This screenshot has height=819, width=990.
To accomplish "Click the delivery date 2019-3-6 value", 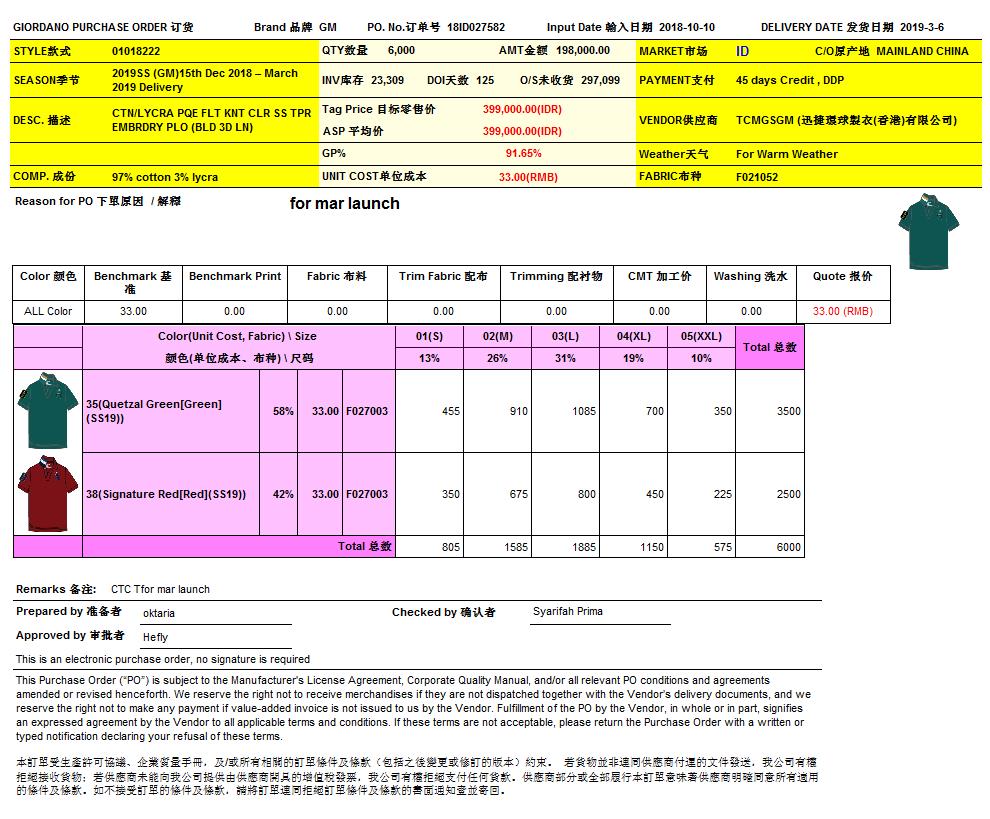I will coord(921,27).
